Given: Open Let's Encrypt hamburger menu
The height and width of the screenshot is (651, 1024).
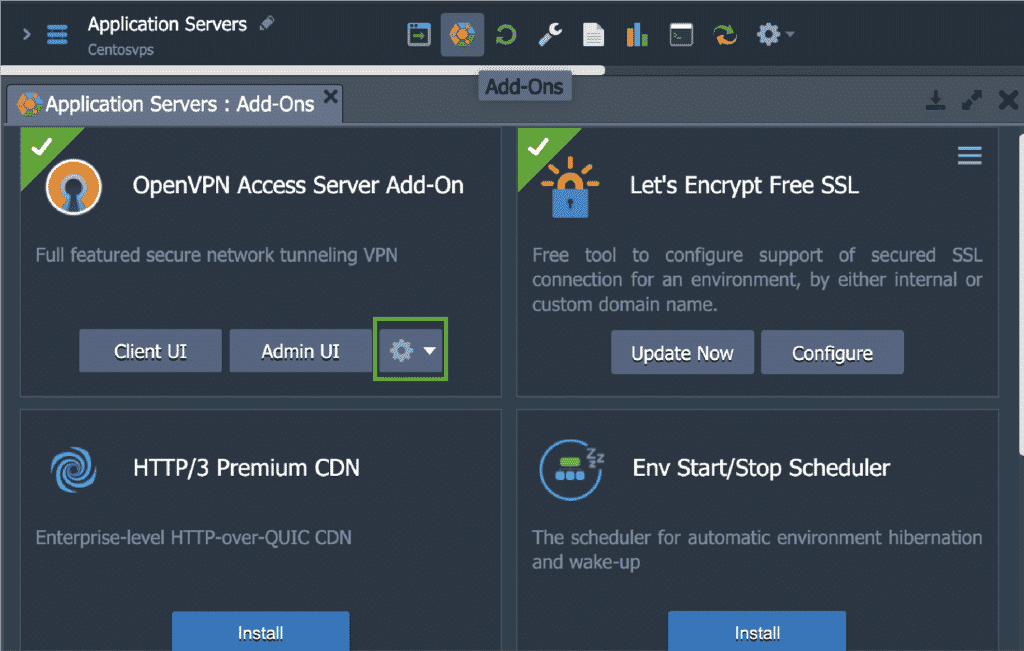Looking at the screenshot, I should coord(970,155).
